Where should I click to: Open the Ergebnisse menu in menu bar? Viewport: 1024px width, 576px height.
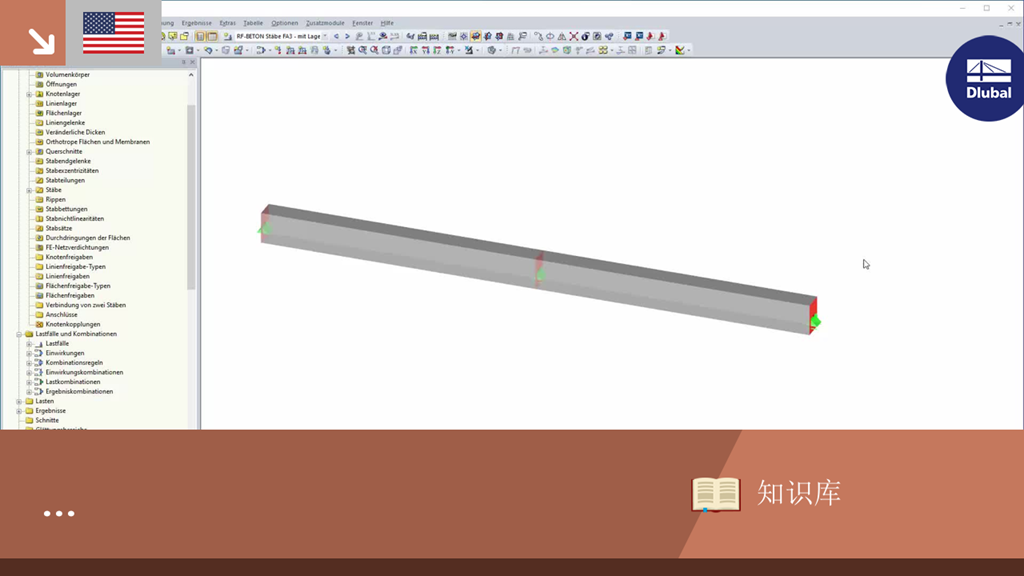[x=197, y=23]
